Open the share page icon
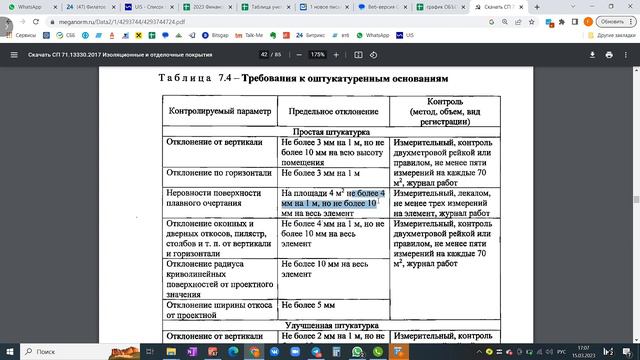This screenshot has width=640, height=360. tap(518, 22)
